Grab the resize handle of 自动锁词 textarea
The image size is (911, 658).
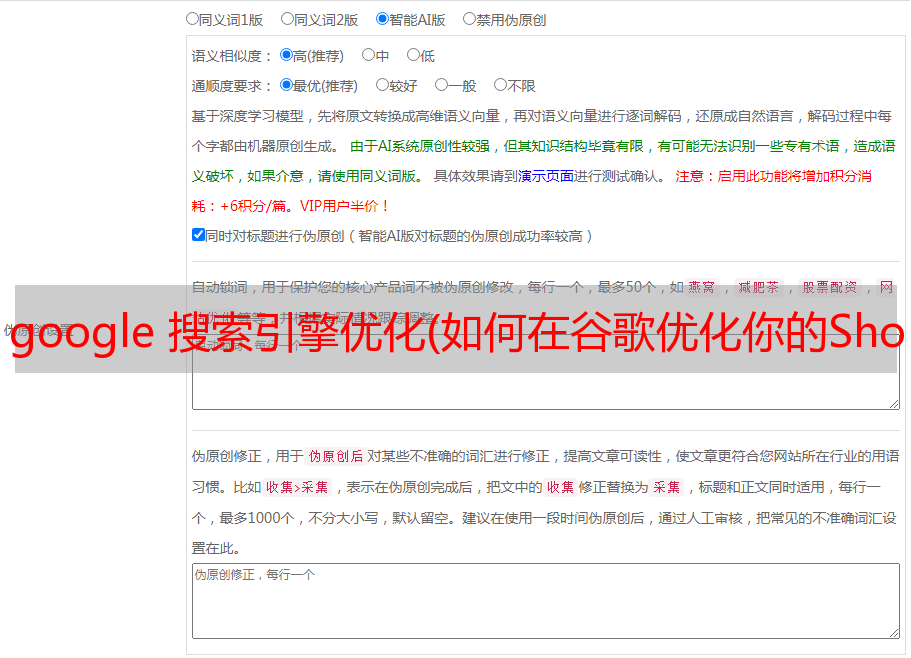click(x=894, y=404)
